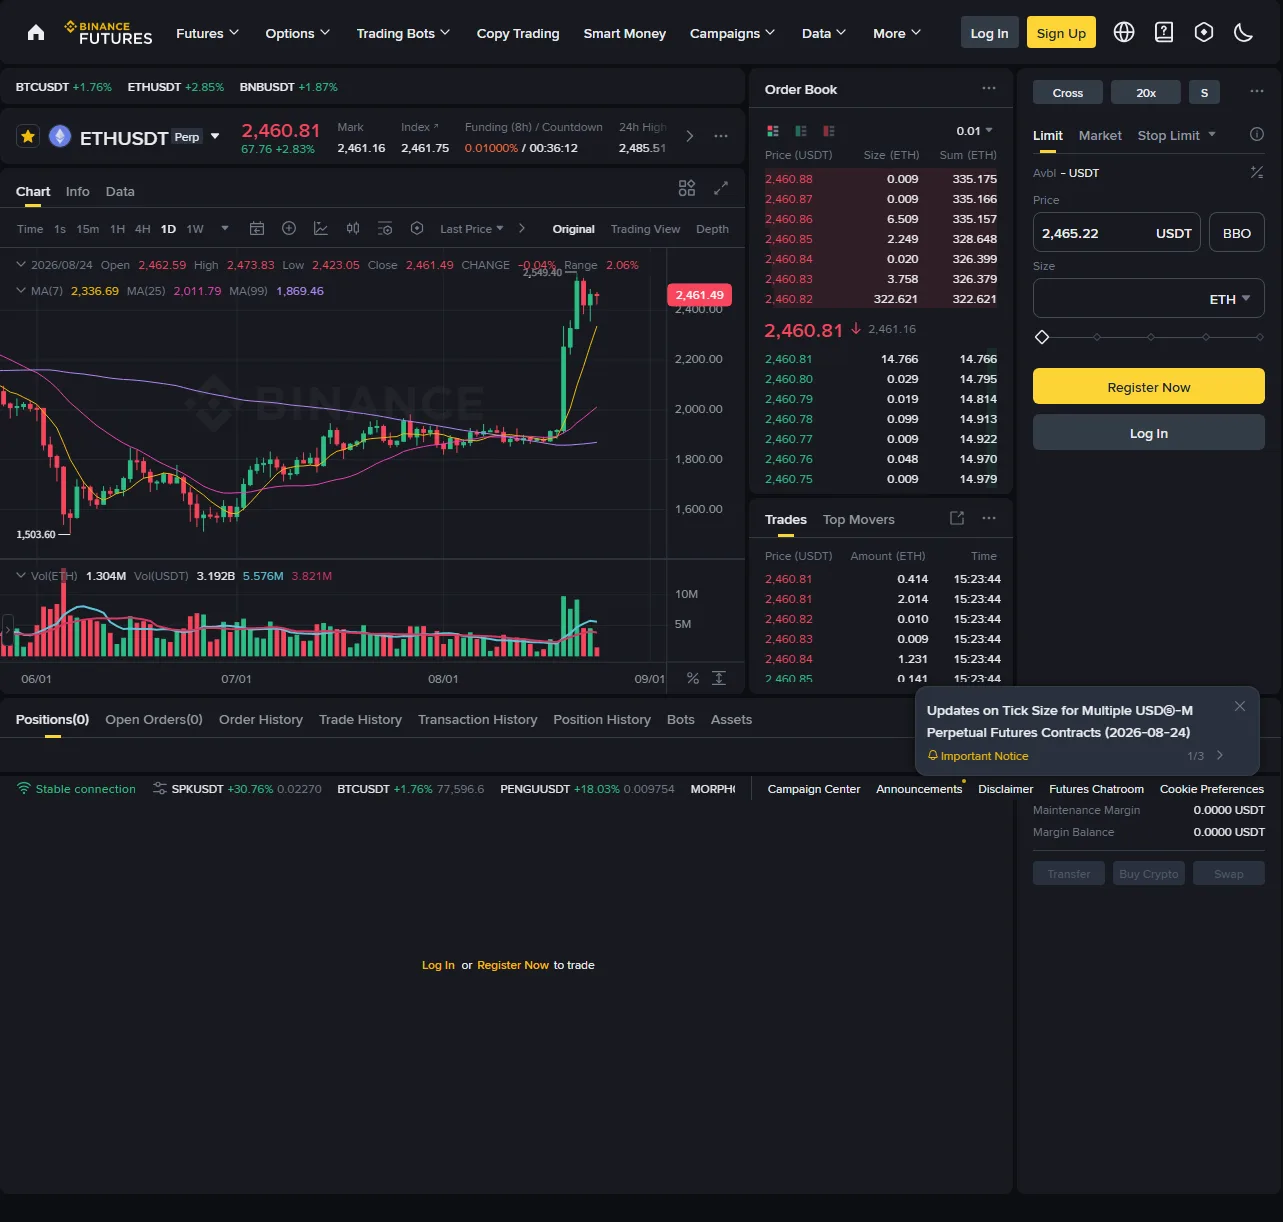Open the Position History tab

tap(602, 719)
